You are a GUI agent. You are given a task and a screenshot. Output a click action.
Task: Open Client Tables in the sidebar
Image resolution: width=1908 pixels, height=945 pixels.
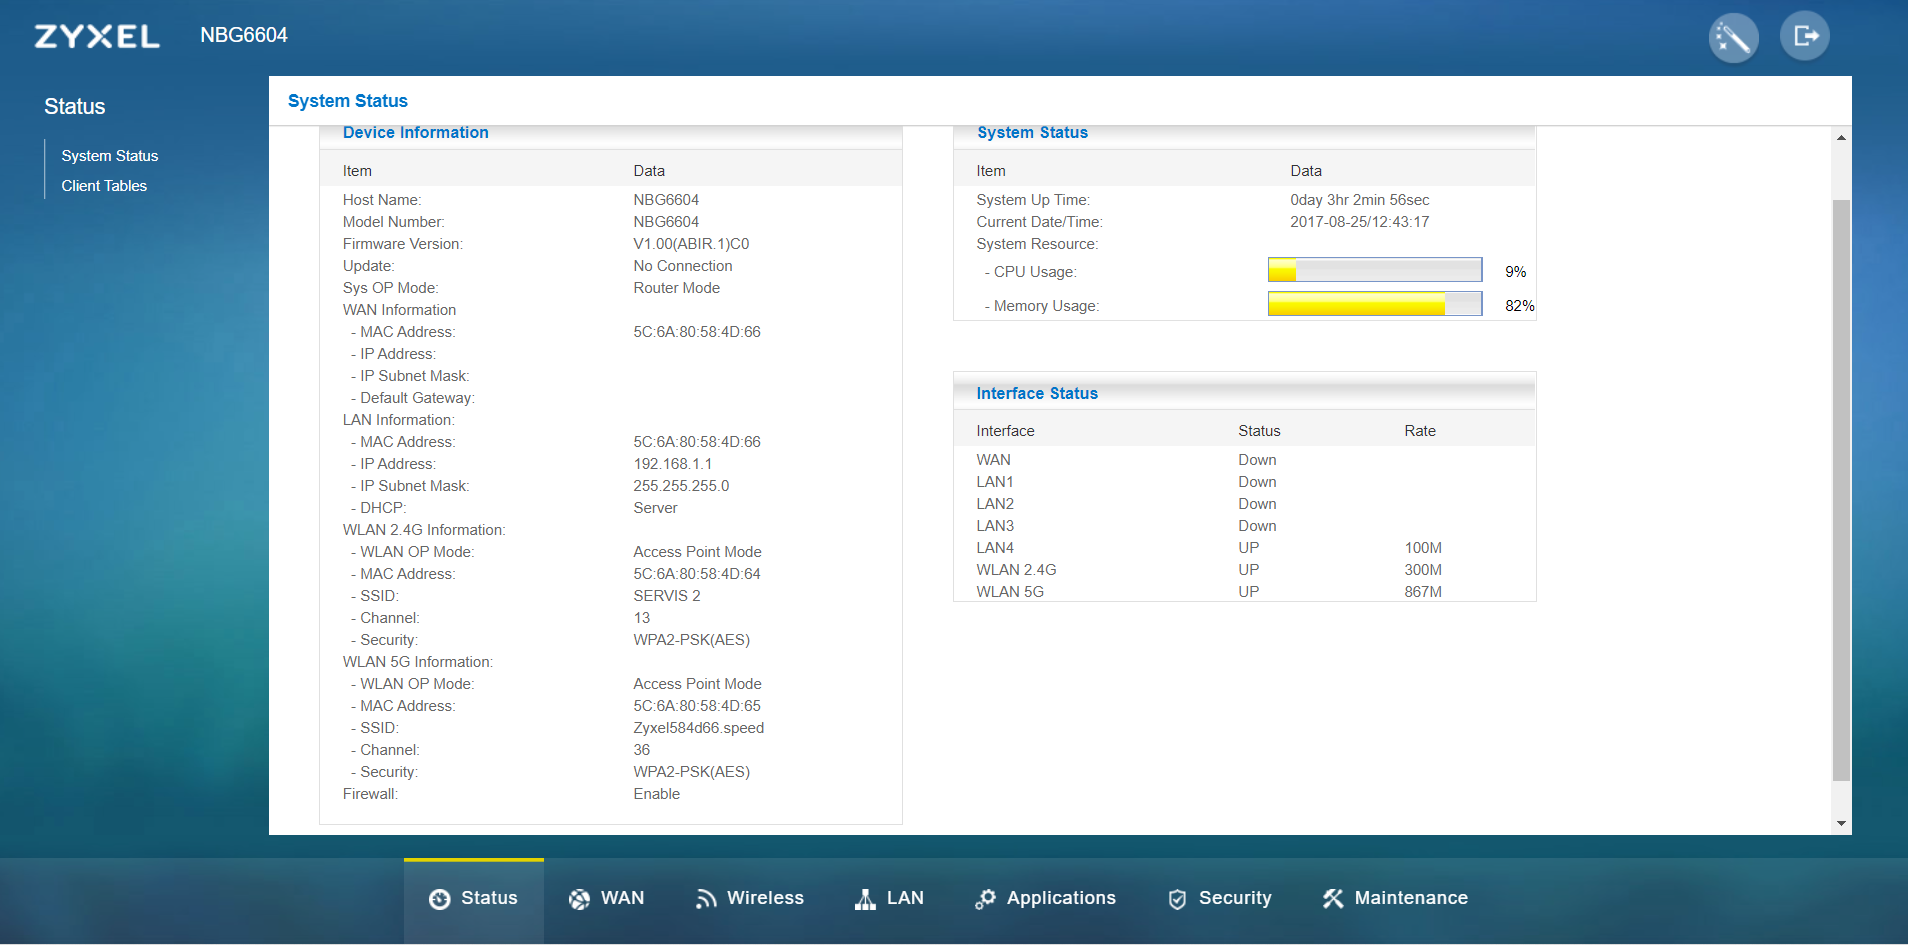(104, 186)
